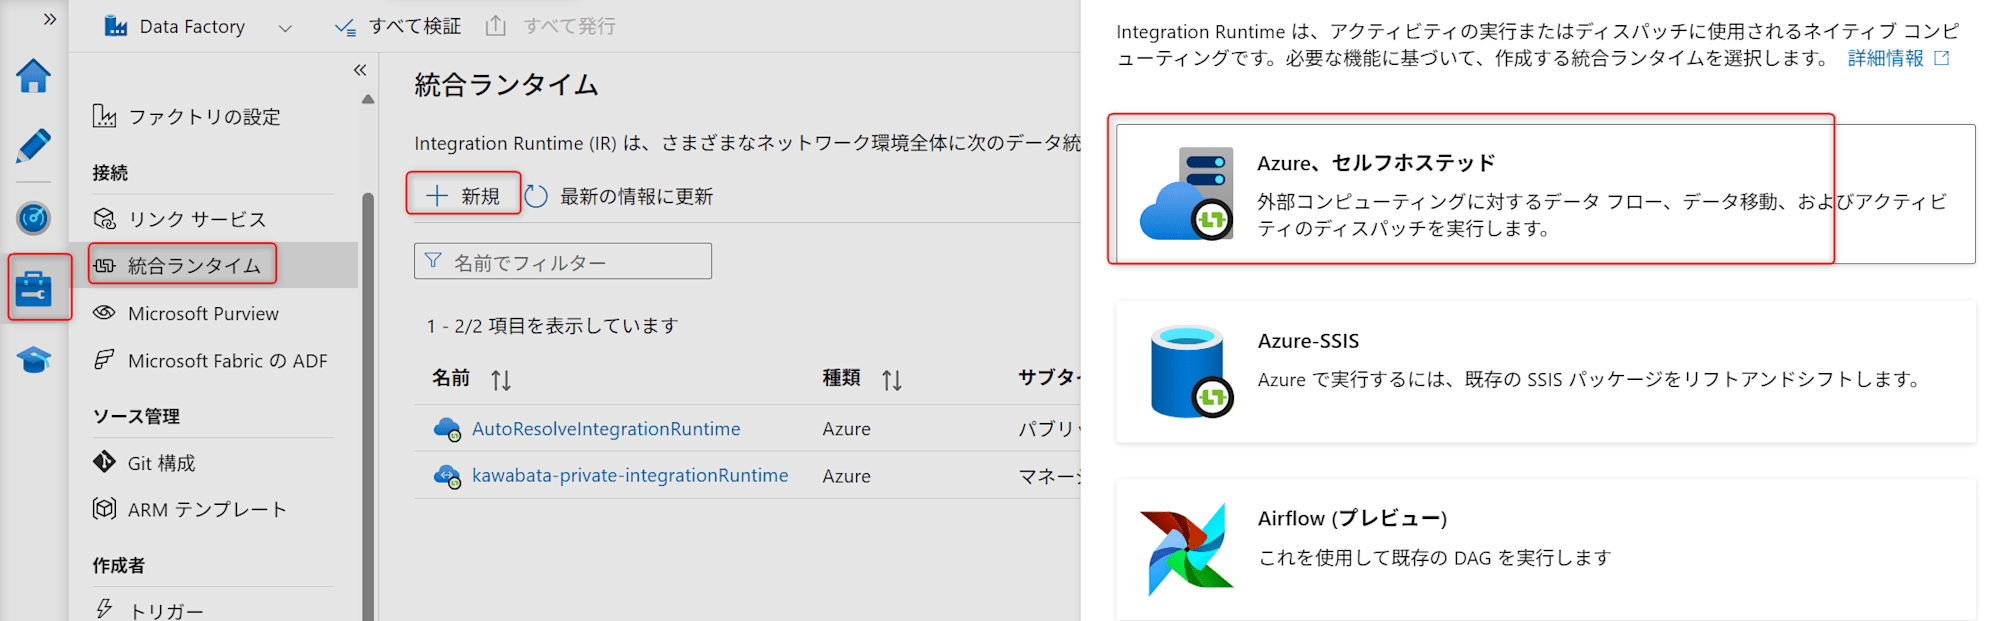Click 最新の情報に更新 refresh button
This screenshot has height=621, width=2000.
click(620, 196)
